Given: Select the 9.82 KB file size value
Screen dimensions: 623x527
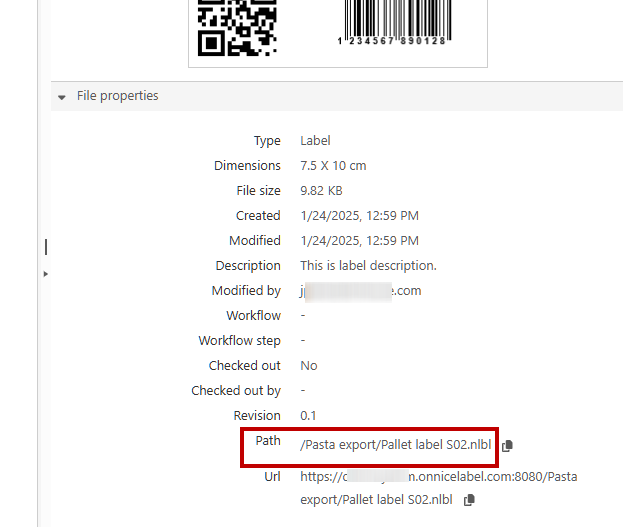Looking at the screenshot, I should (322, 191).
